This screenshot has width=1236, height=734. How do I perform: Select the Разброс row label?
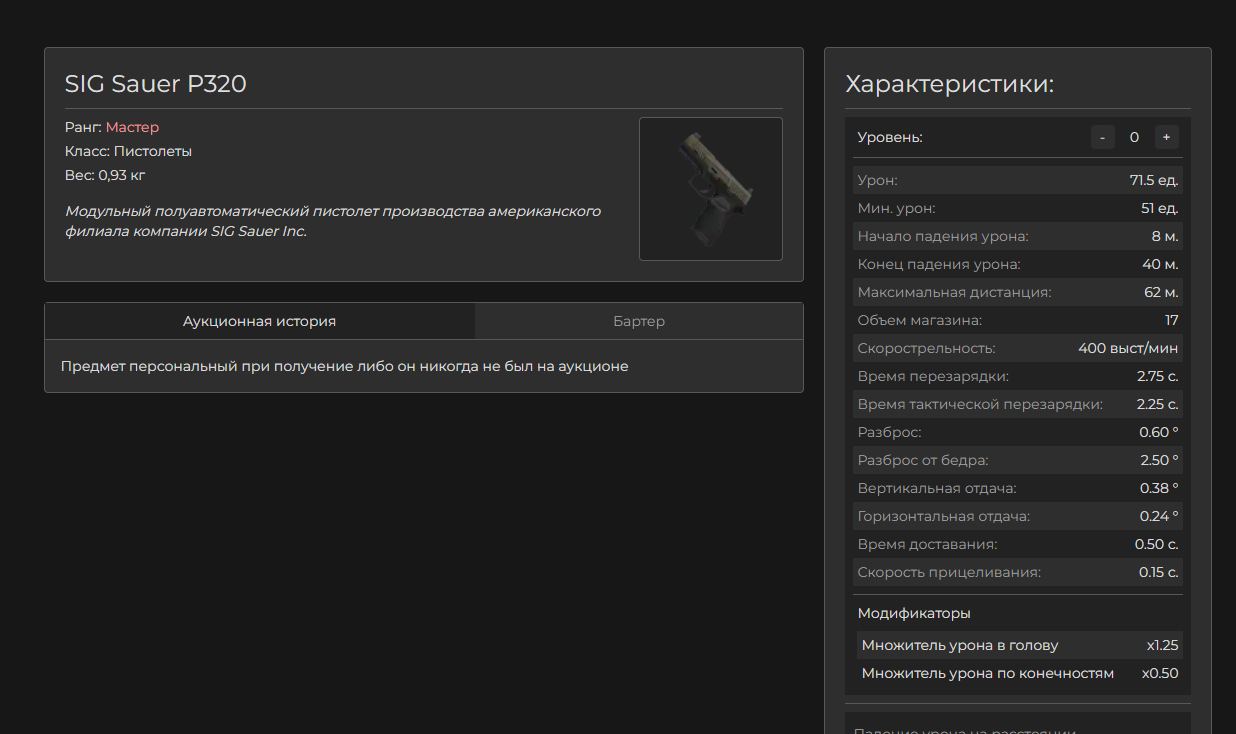[x=889, y=432]
